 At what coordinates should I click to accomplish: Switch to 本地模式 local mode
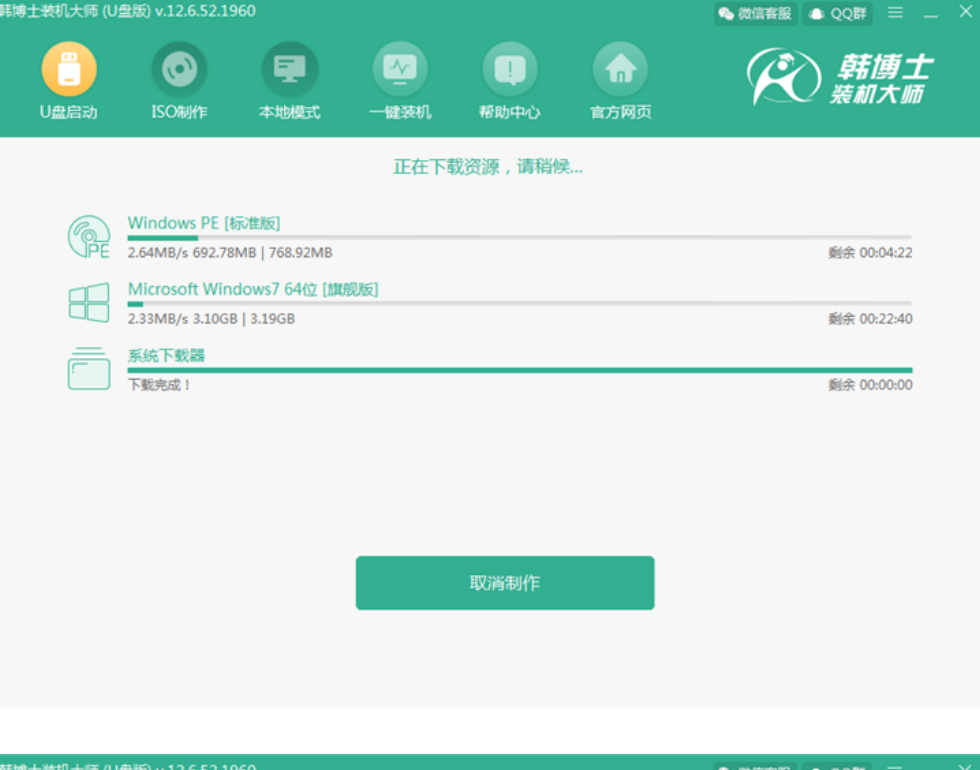(x=289, y=70)
